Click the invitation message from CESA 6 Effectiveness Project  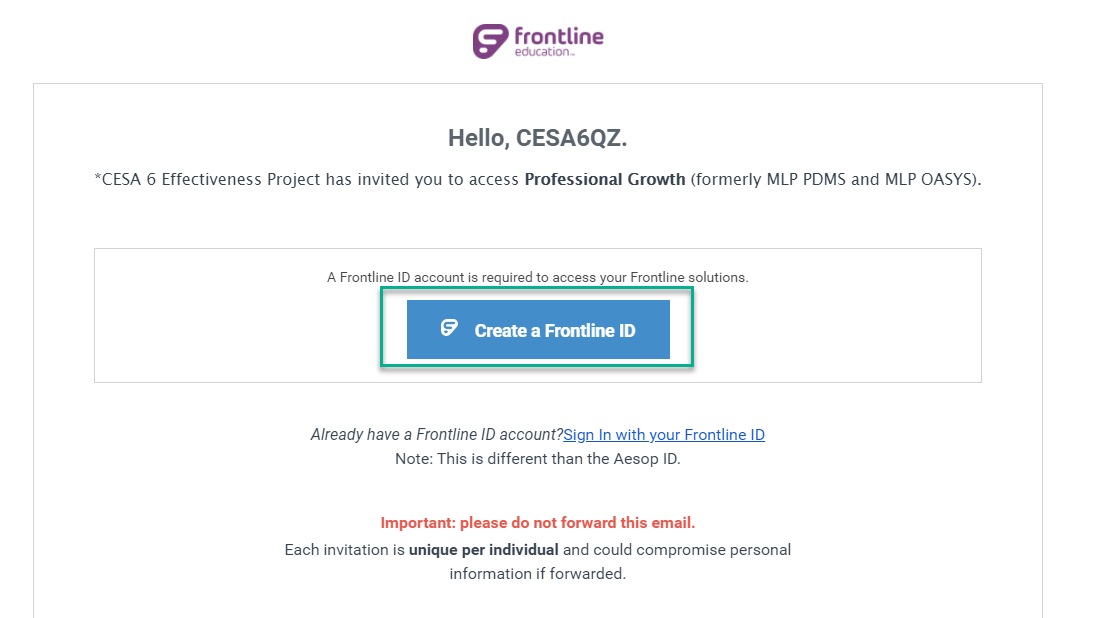coord(538,179)
